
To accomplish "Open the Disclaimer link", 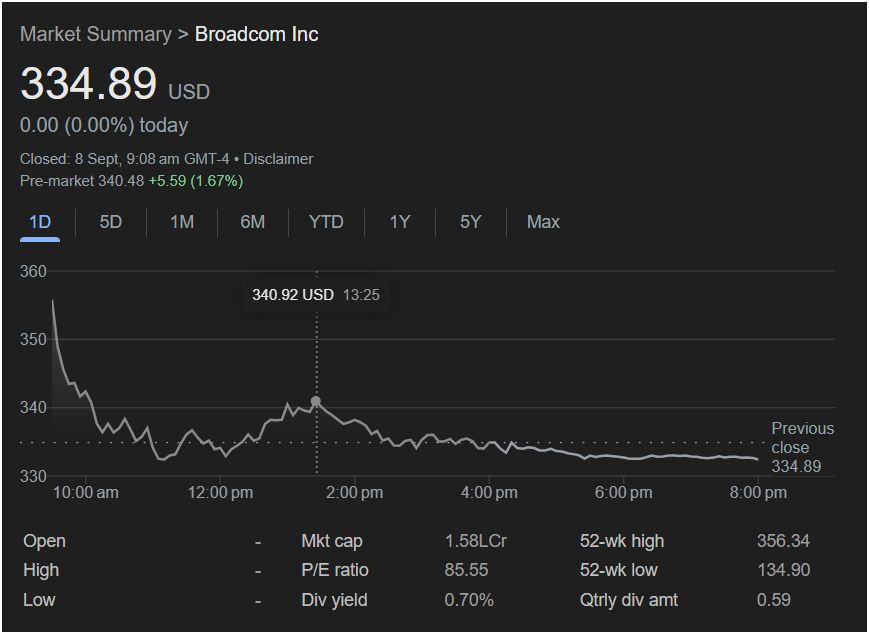I will 278,159.
